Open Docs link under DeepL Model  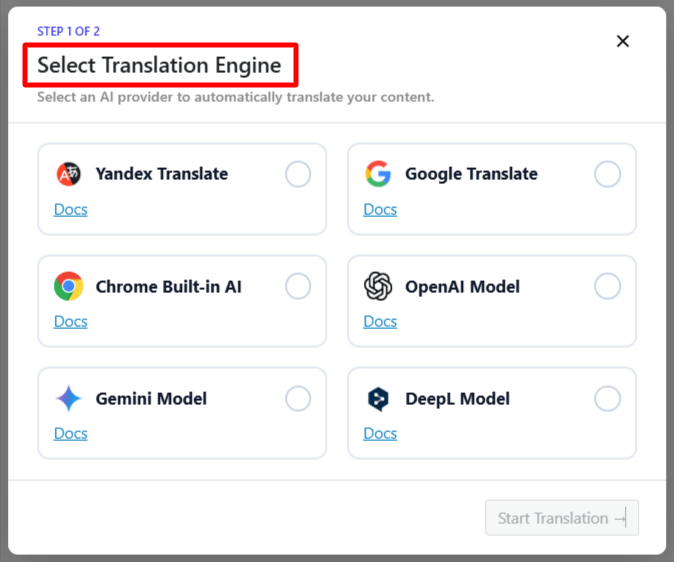(x=380, y=433)
